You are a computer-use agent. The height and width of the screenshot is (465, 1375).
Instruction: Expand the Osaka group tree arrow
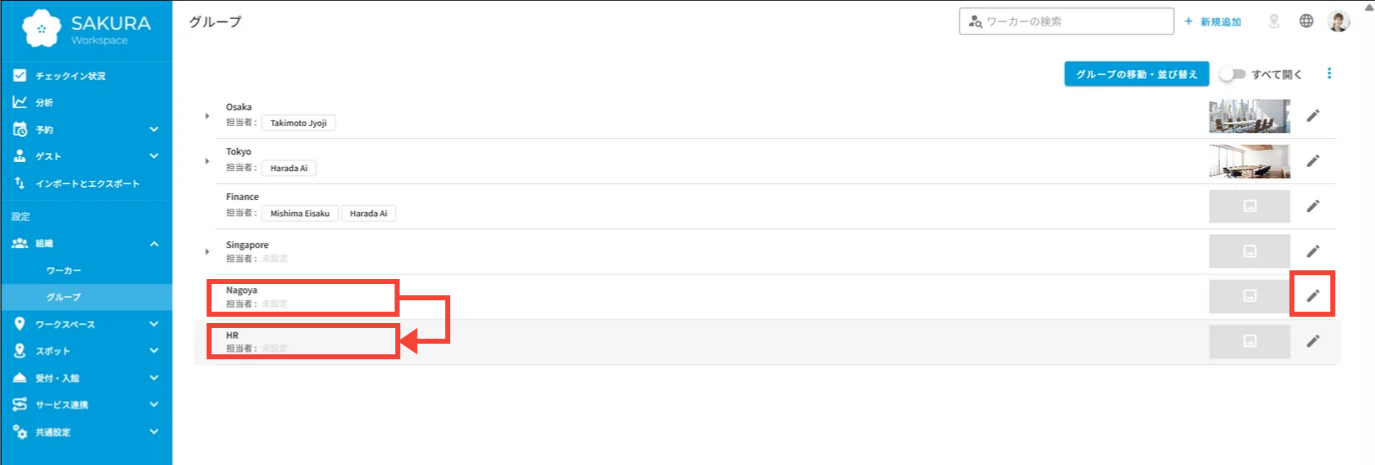coord(207,116)
